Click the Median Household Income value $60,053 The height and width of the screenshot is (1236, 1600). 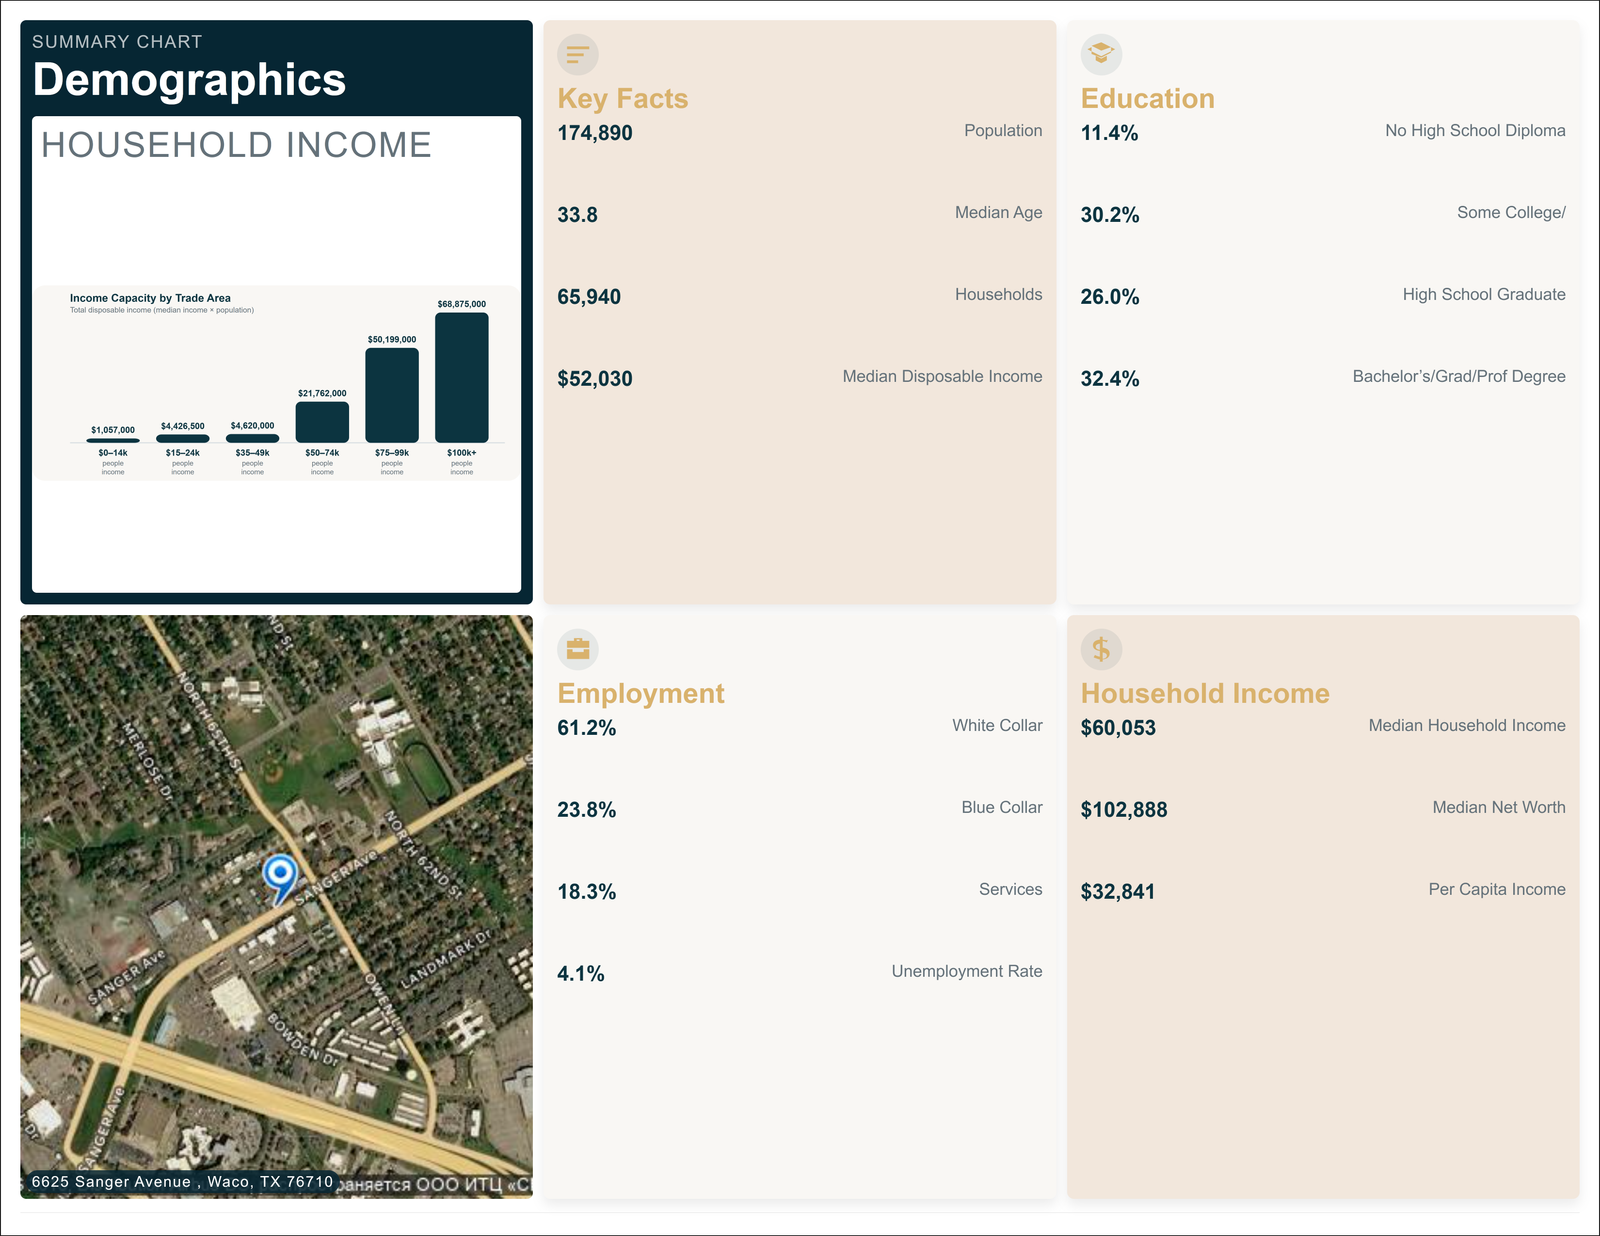tap(1118, 728)
